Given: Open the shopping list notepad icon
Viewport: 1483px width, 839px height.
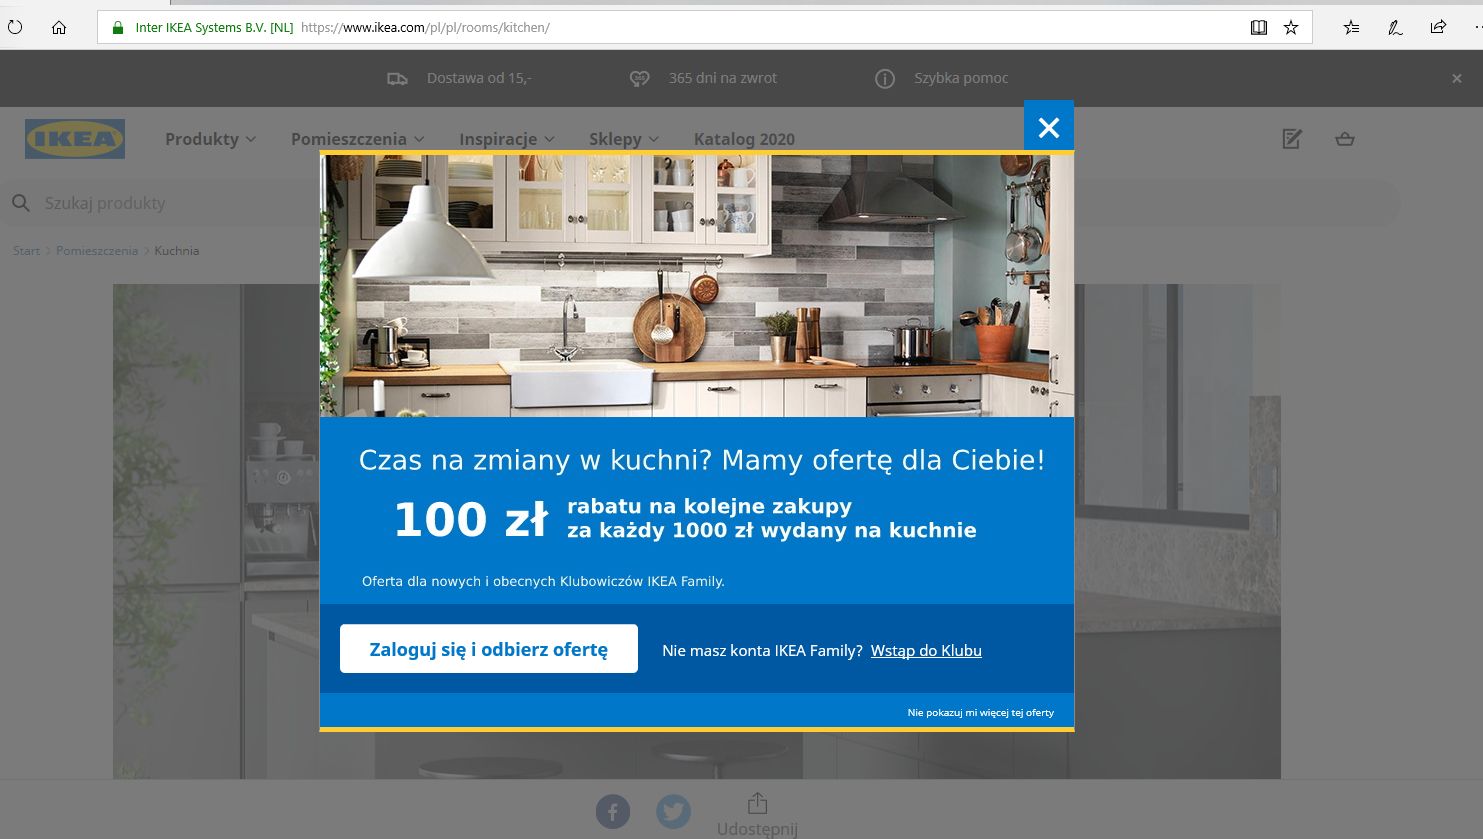Looking at the screenshot, I should click(x=1292, y=139).
